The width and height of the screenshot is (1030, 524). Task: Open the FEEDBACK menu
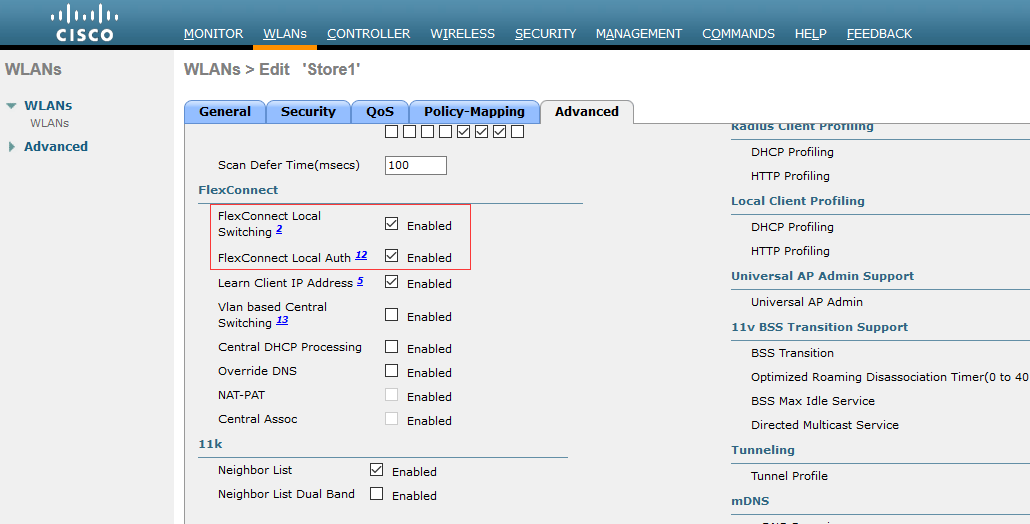879,33
